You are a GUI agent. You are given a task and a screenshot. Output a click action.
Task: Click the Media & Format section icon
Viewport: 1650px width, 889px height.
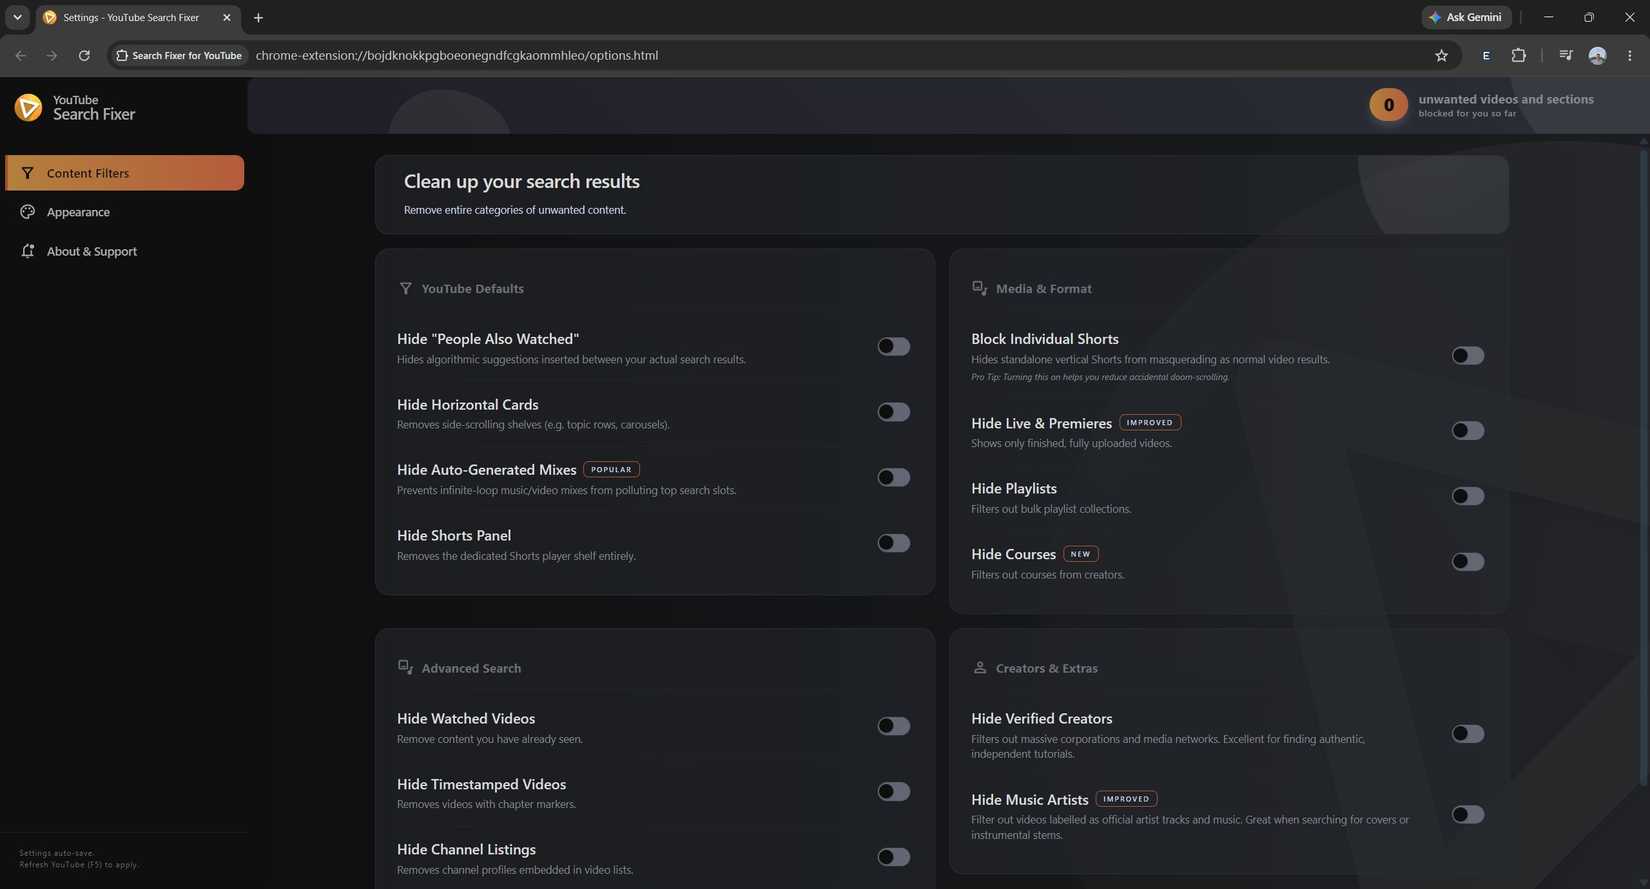pos(979,288)
